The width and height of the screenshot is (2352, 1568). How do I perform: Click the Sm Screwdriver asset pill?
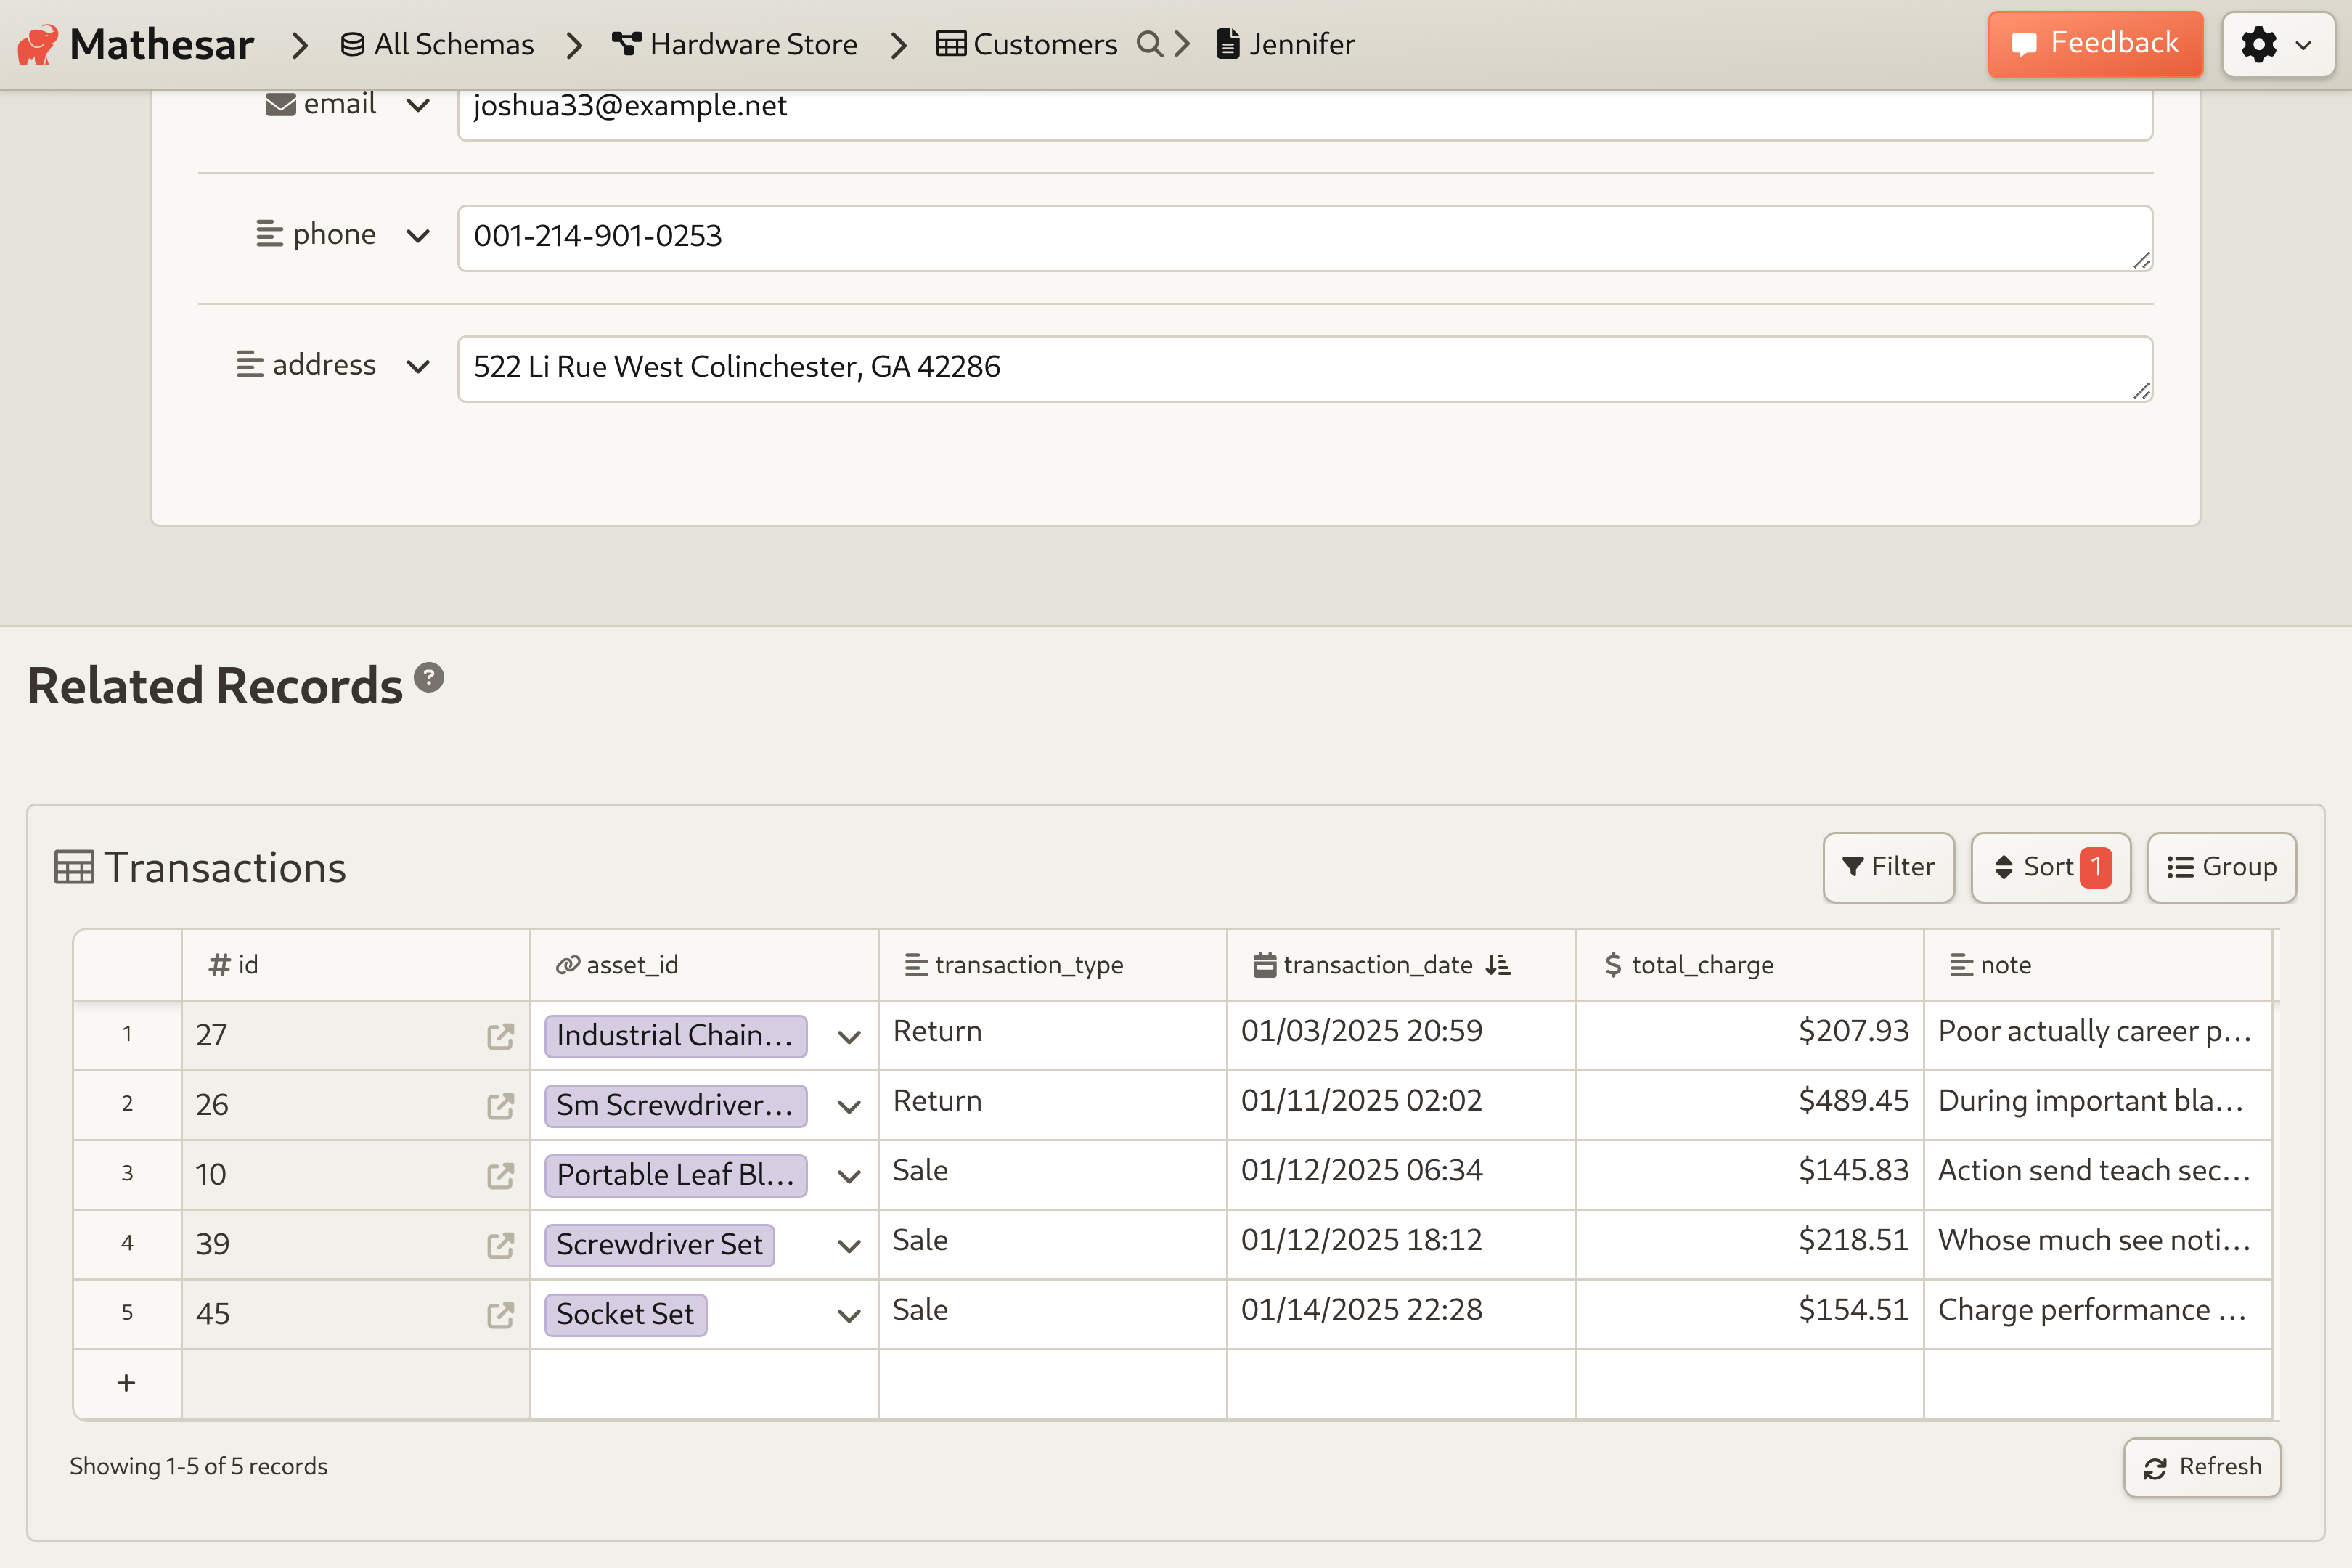pyautogui.click(x=675, y=1106)
